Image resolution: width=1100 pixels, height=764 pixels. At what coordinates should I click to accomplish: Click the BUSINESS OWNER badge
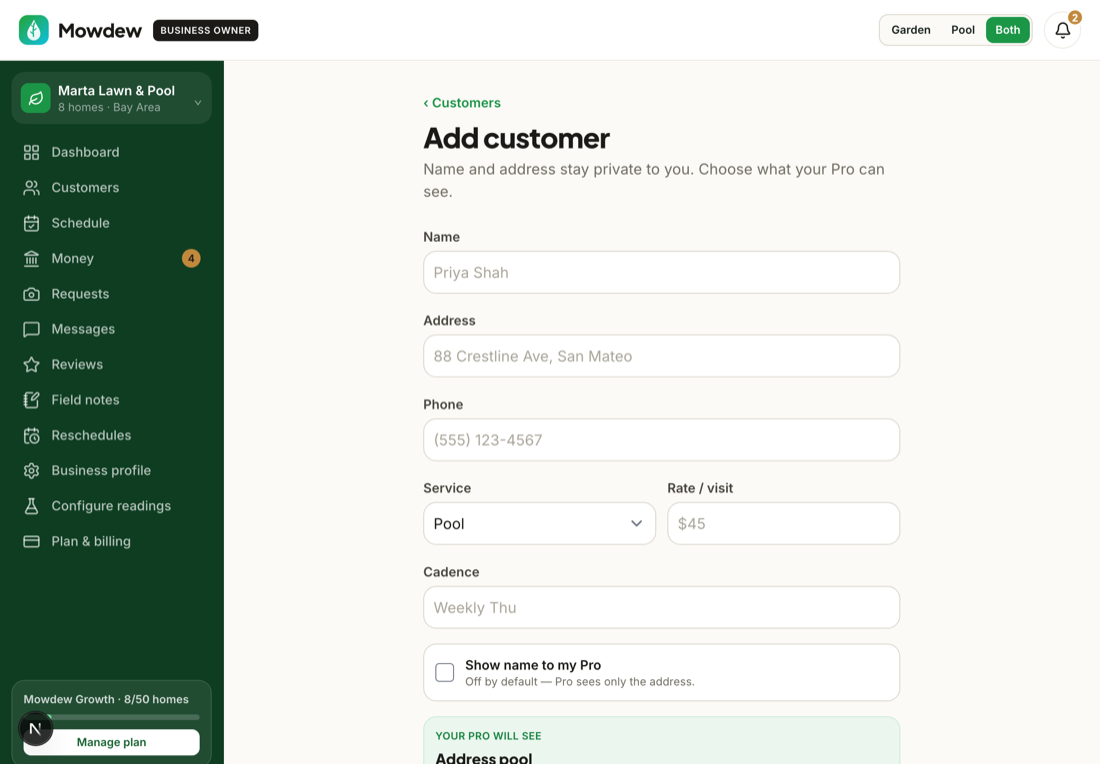click(206, 30)
